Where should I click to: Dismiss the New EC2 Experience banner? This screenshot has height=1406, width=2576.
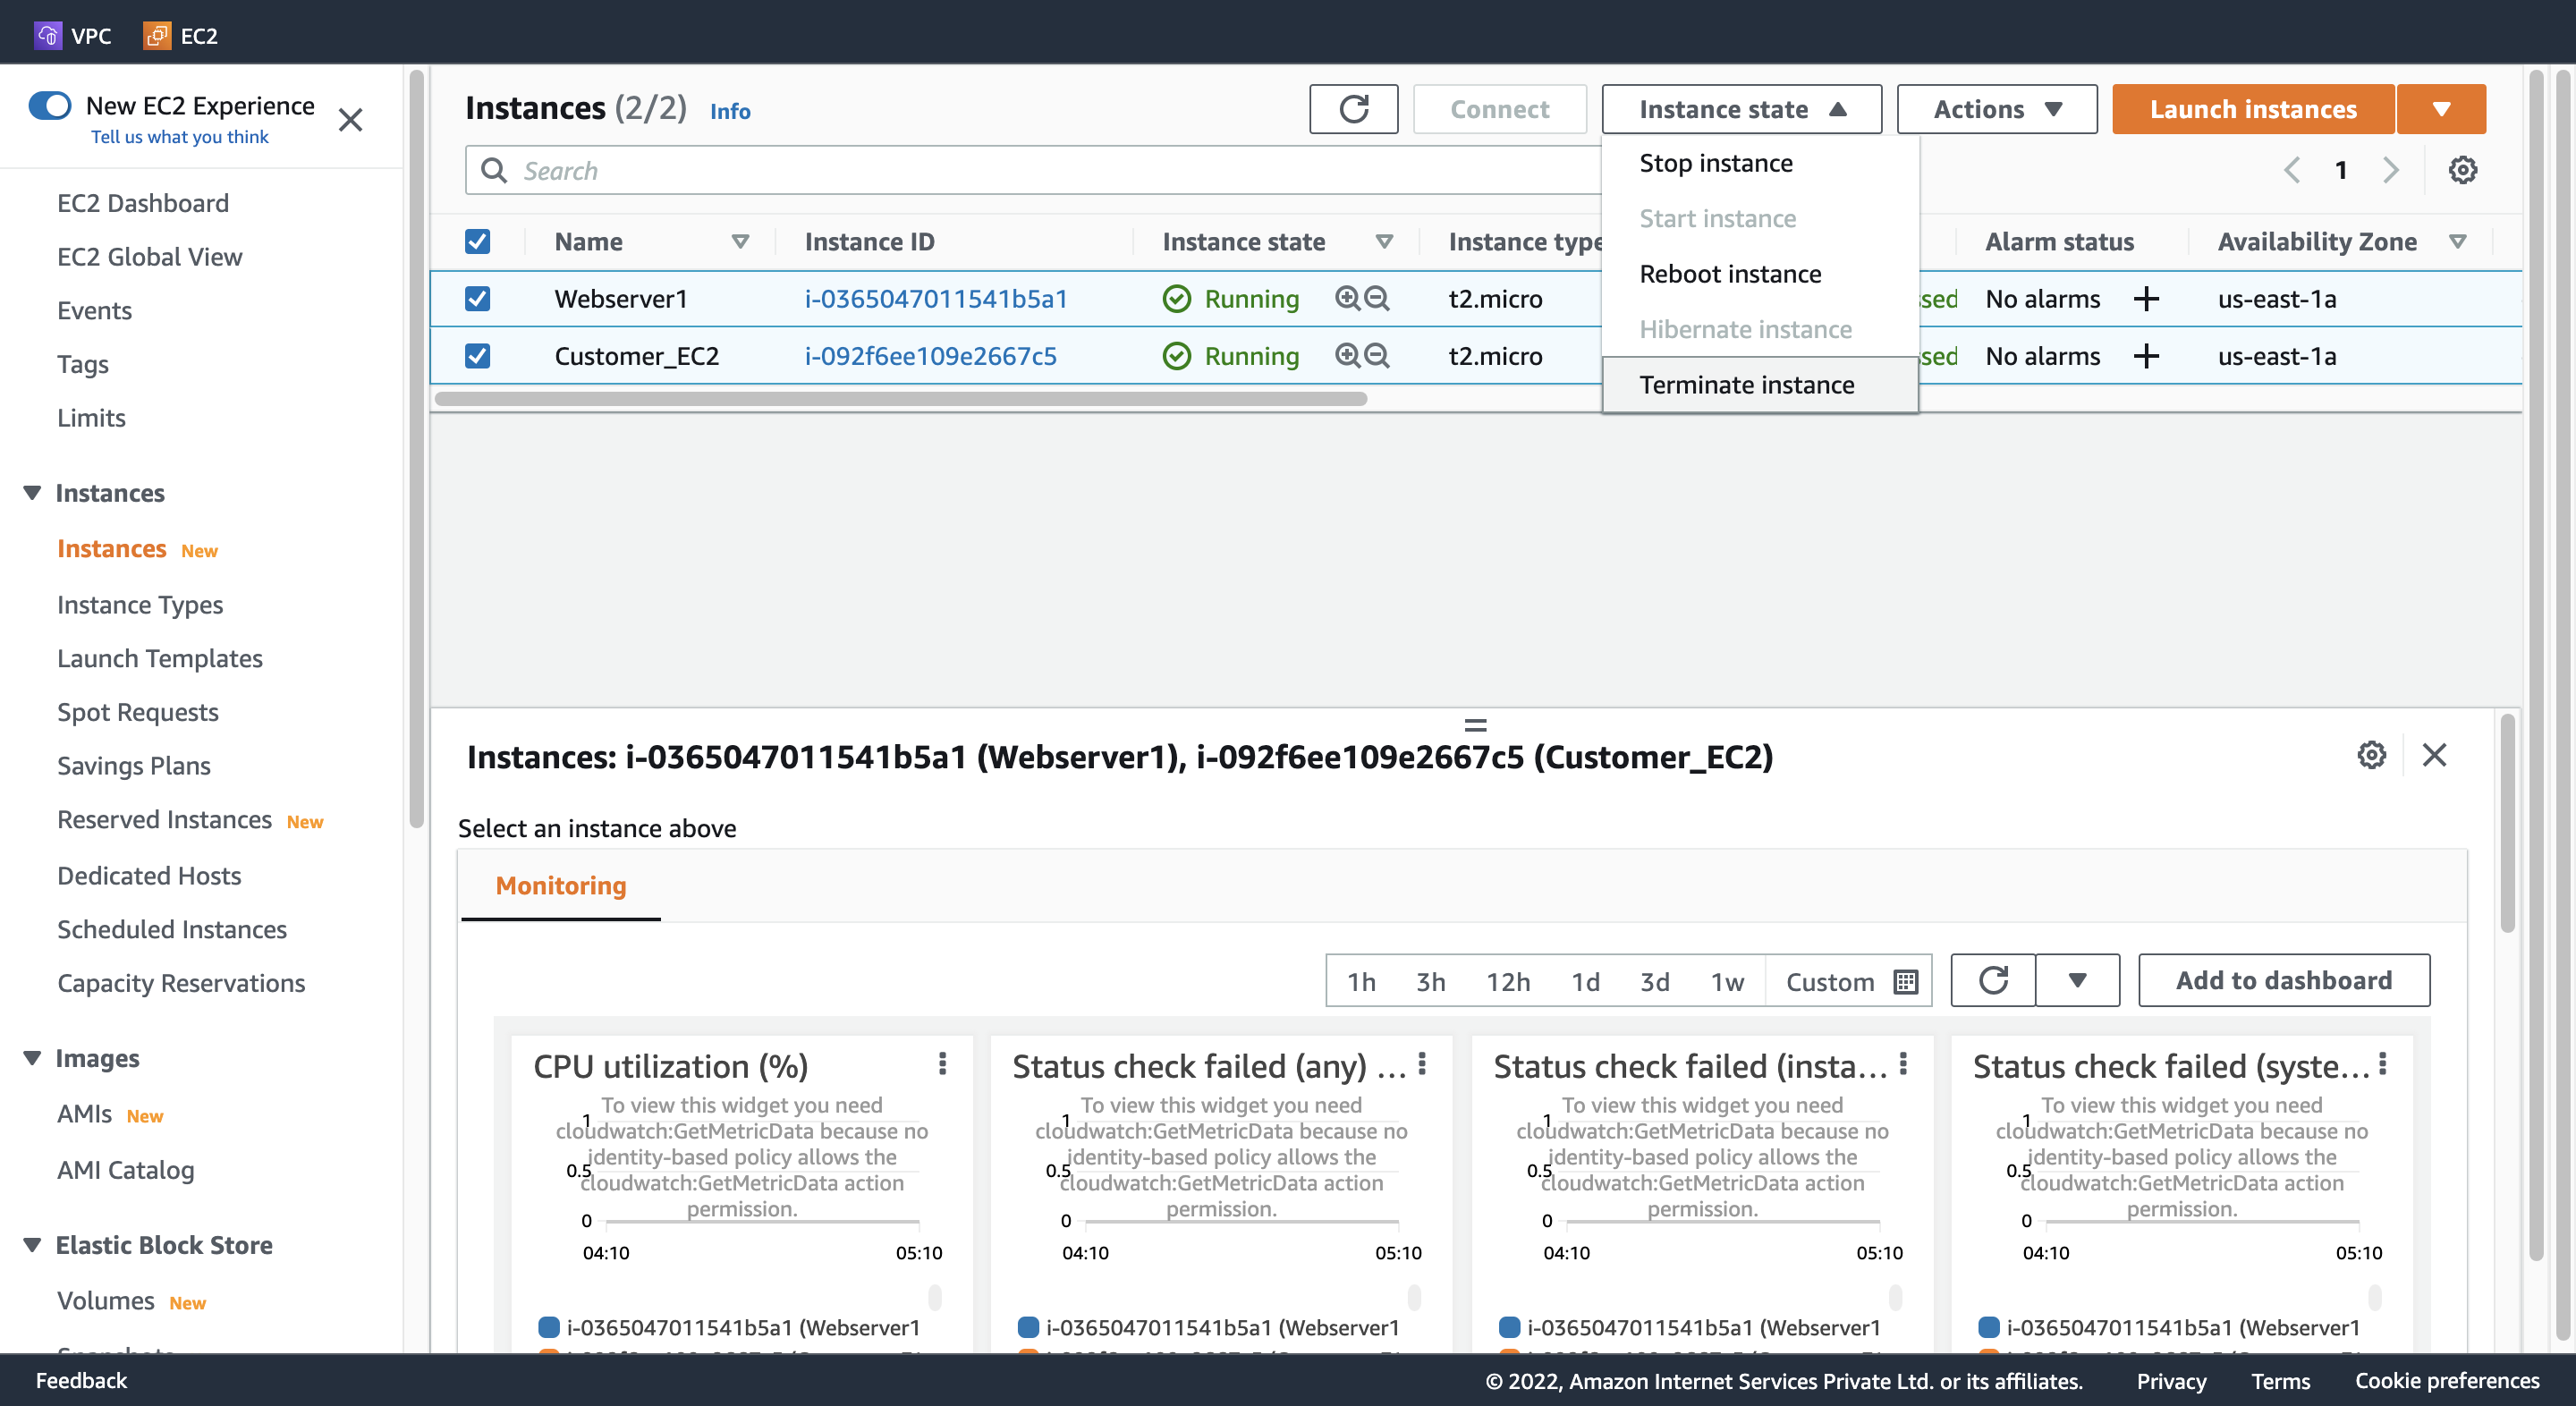pyautogui.click(x=350, y=120)
